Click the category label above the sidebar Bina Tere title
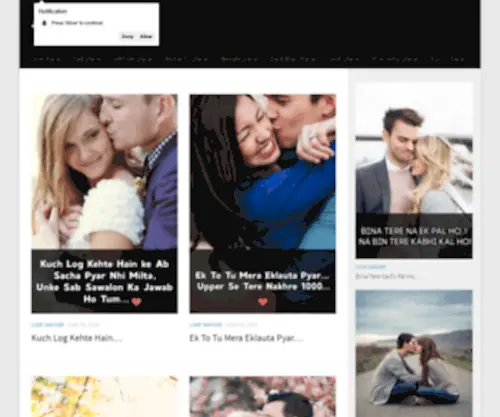Viewport: 500px width, 417px height. tap(371, 267)
